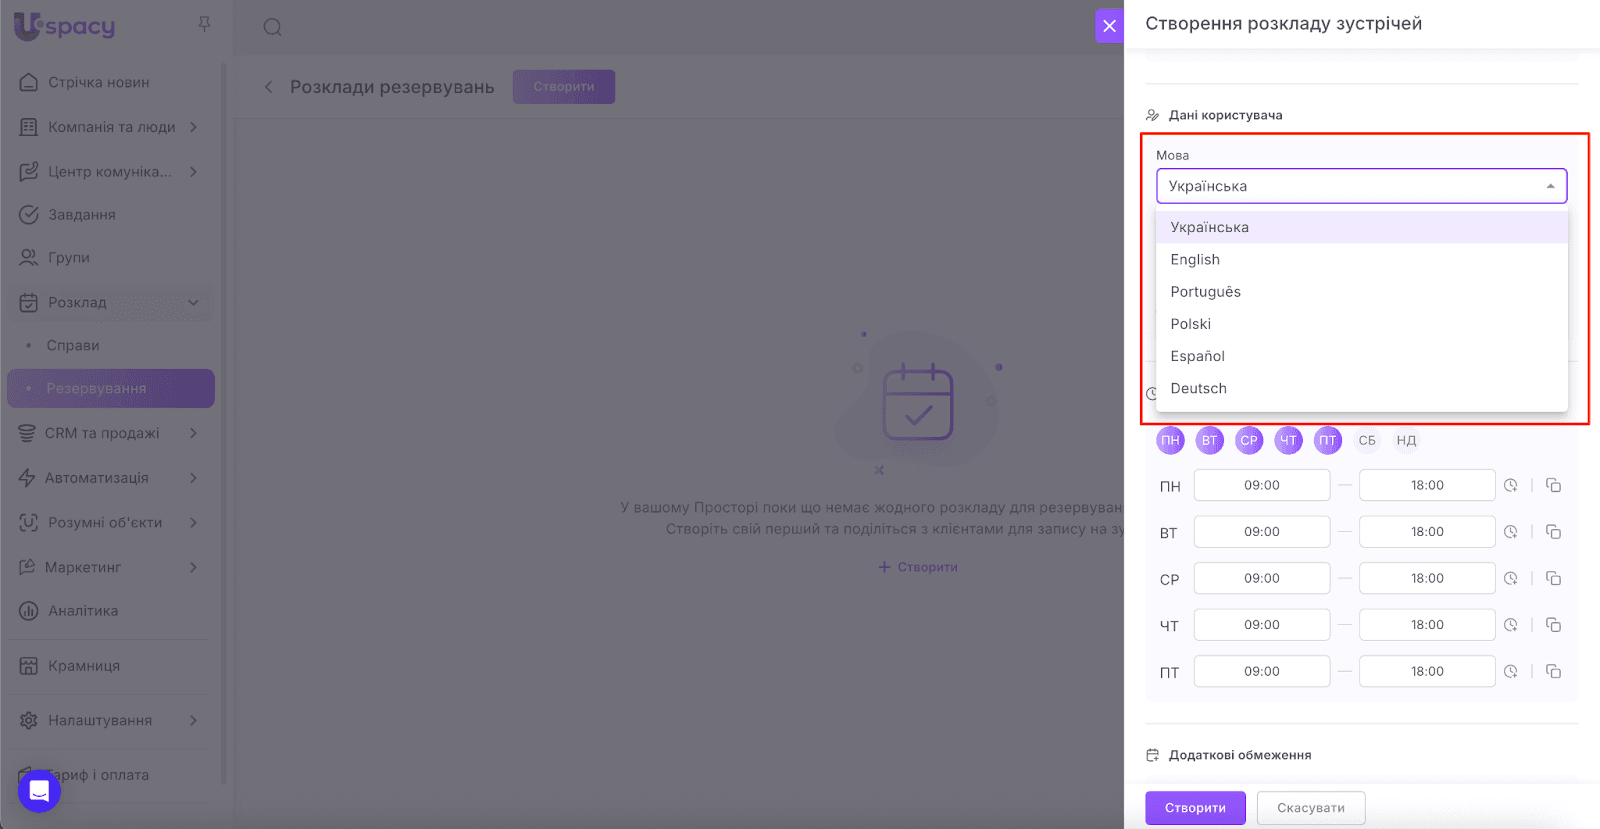This screenshot has height=829, width=1600.
Task: Click the Автоматизація lightning icon
Action: [27, 477]
